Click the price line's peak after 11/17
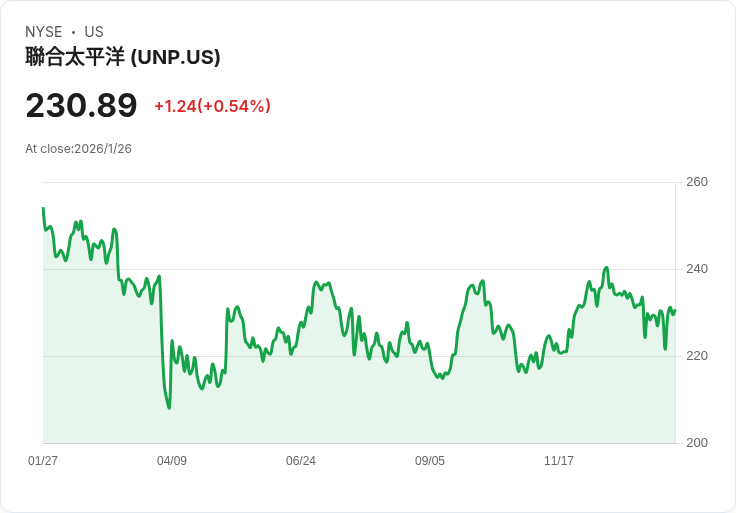Screen dimensions: 736x513 pos(606,268)
